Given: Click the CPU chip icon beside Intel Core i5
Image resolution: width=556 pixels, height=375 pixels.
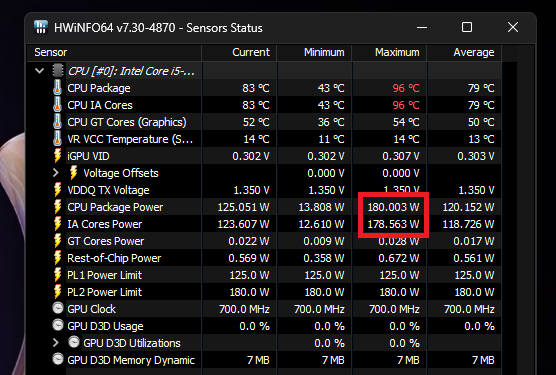Looking at the screenshot, I should click(x=58, y=71).
